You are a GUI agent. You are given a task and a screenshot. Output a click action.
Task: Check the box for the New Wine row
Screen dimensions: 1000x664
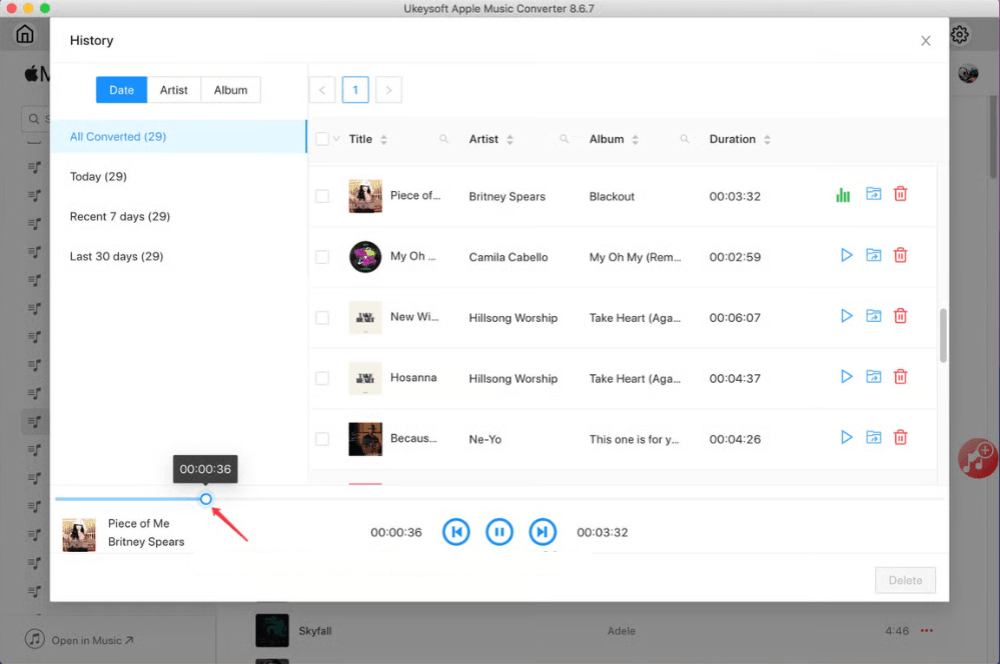click(322, 318)
